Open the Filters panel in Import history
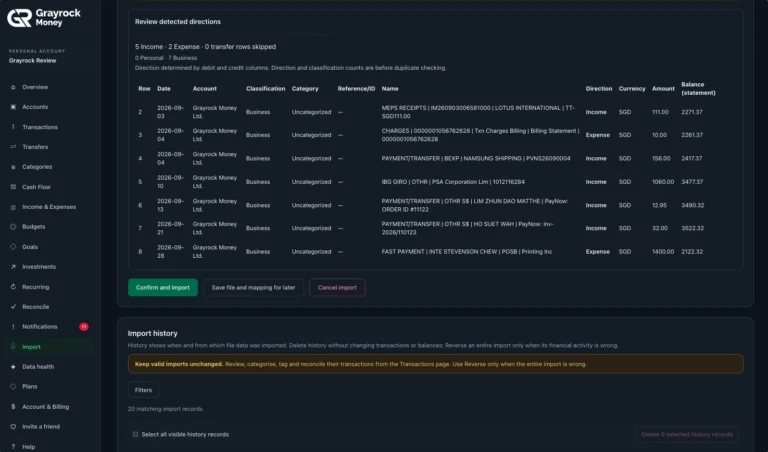 click(144, 390)
